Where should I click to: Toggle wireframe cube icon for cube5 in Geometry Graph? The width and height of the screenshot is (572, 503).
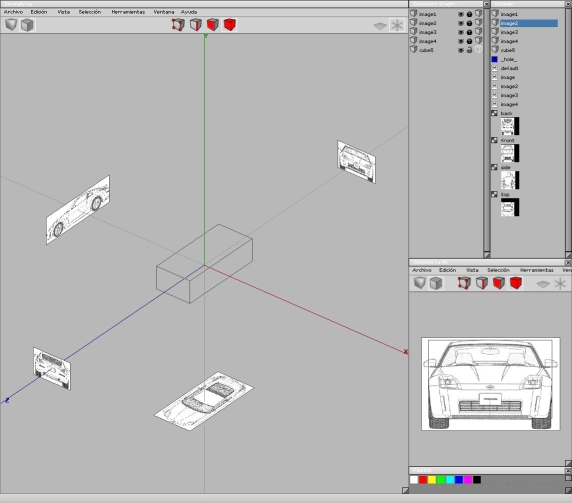pos(478,50)
